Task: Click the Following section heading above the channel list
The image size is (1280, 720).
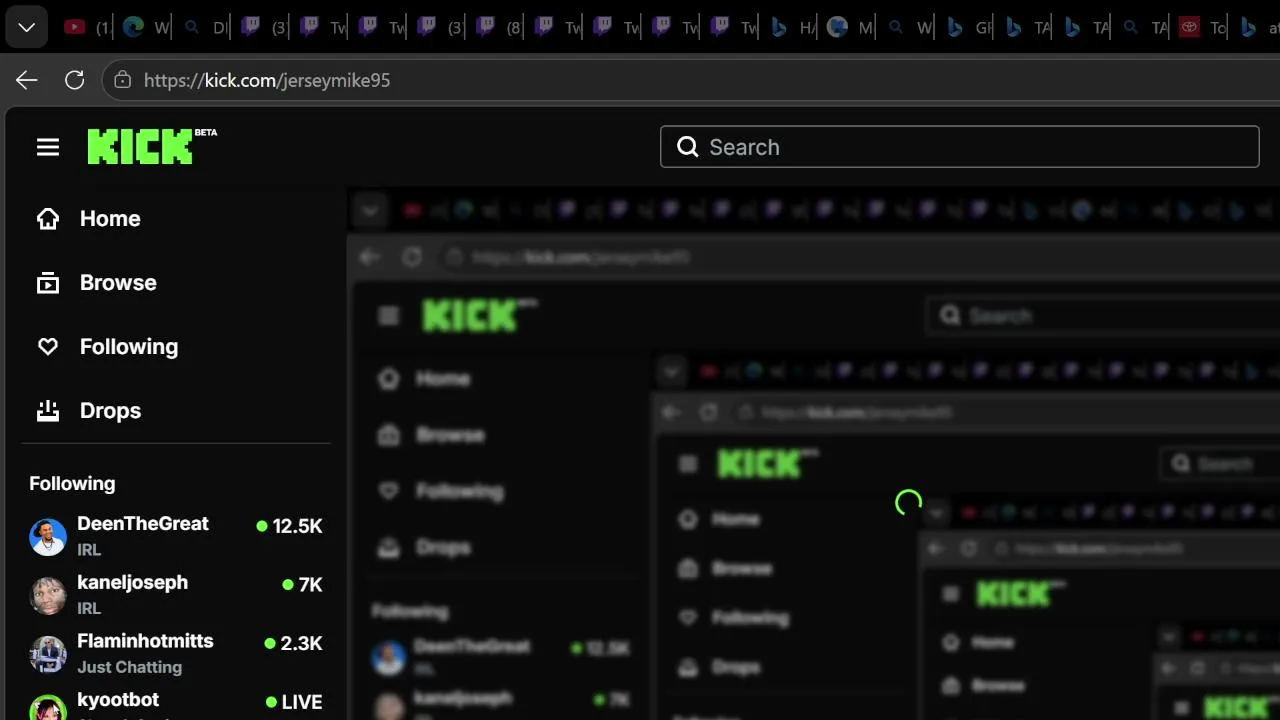Action: pyautogui.click(x=72, y=484)
